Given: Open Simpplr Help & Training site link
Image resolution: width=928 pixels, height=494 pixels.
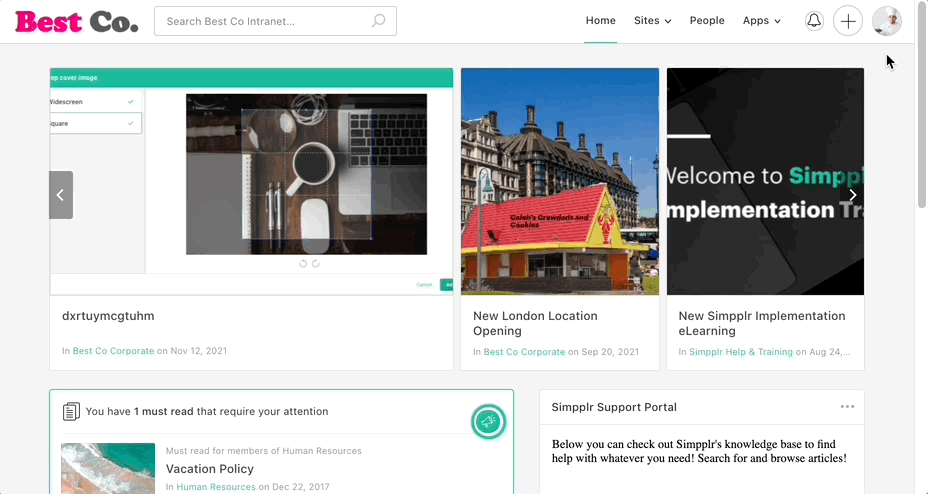Looking at the screenshot, I should tap(740, 351).
